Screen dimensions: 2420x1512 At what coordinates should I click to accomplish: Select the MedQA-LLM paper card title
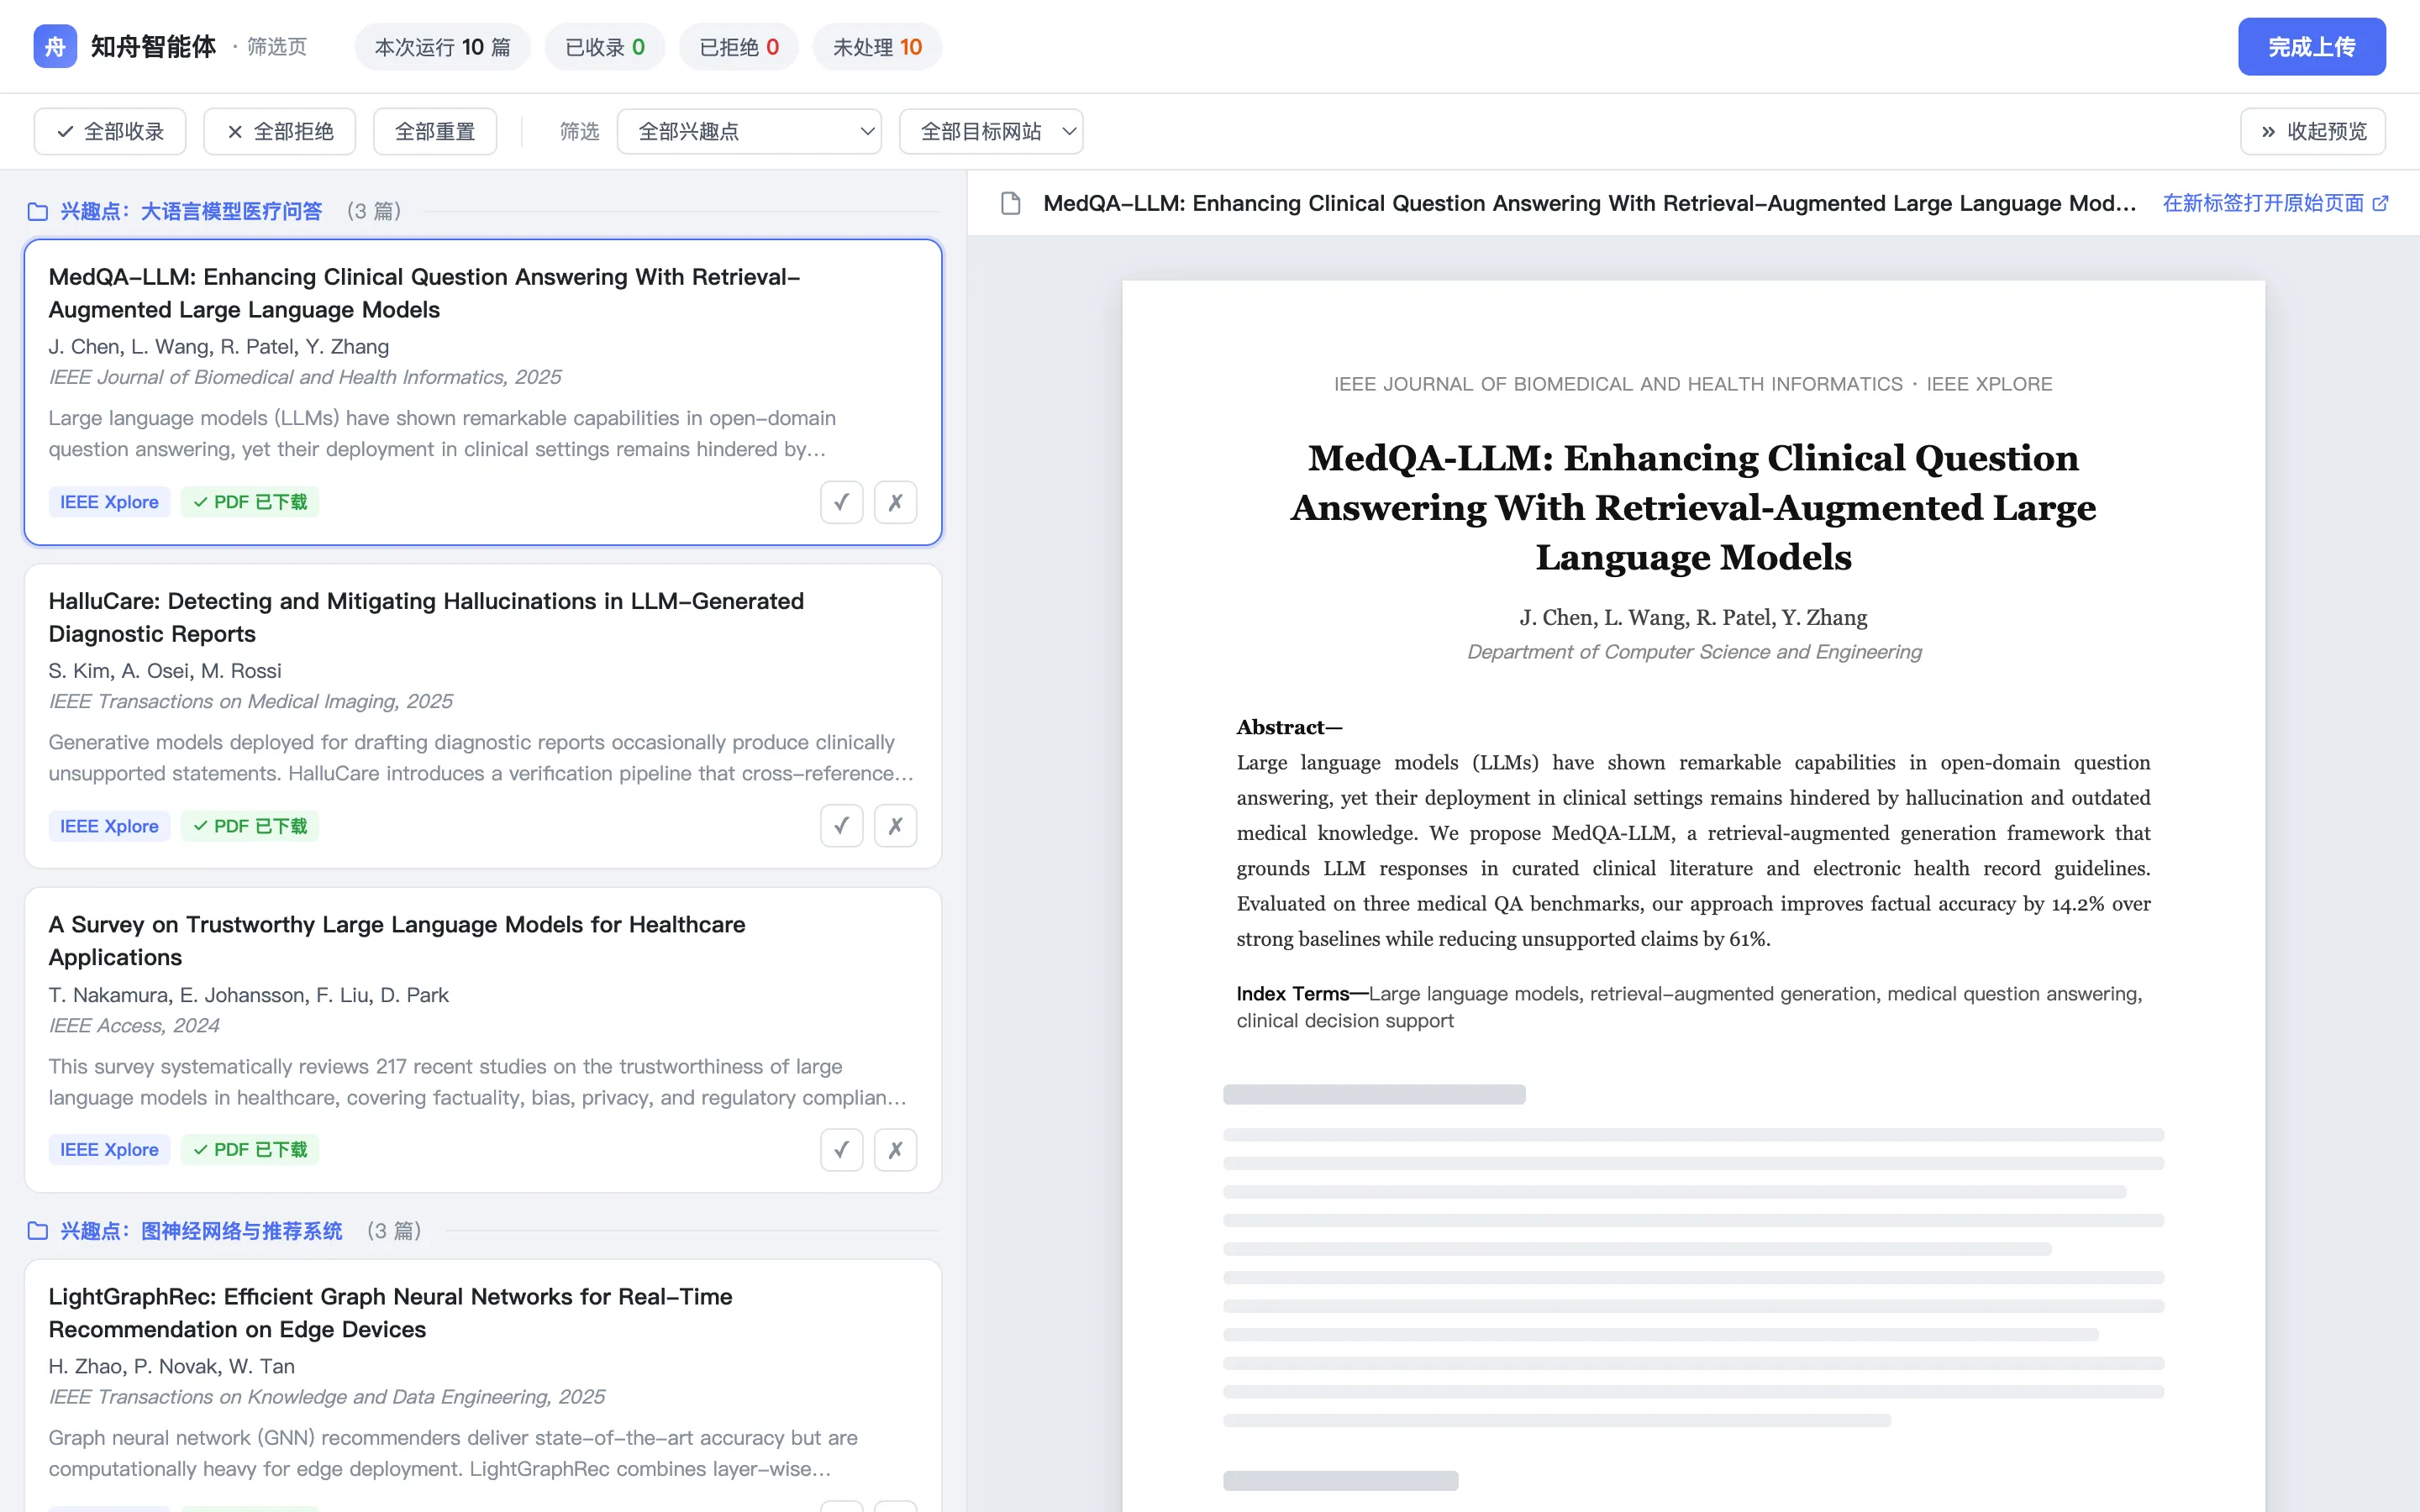coord(424,293)
